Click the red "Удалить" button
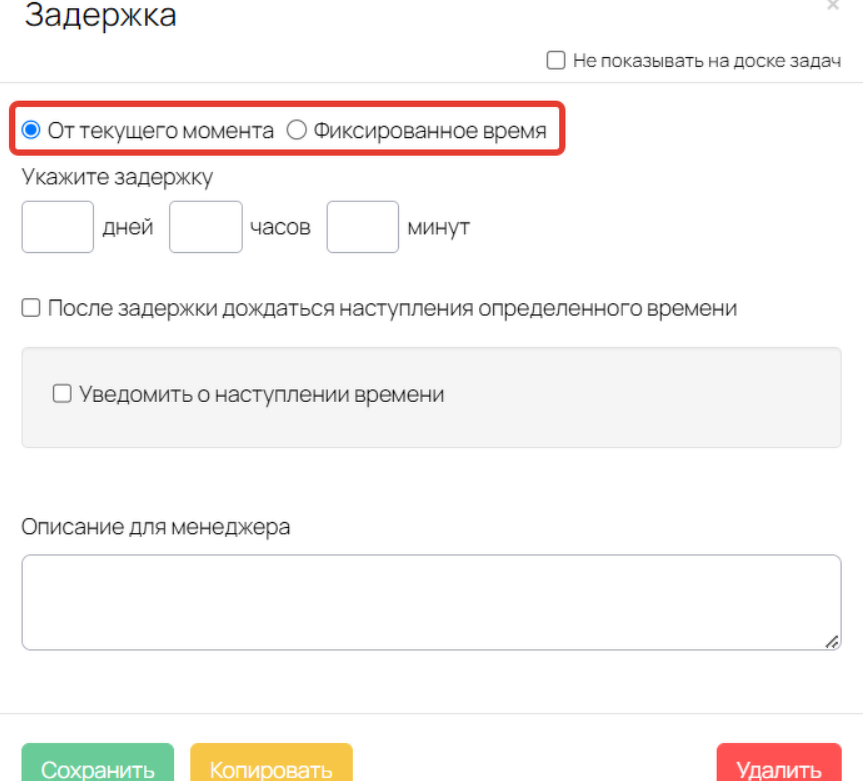The image size is (863, 781). click(x=779, y=763)
